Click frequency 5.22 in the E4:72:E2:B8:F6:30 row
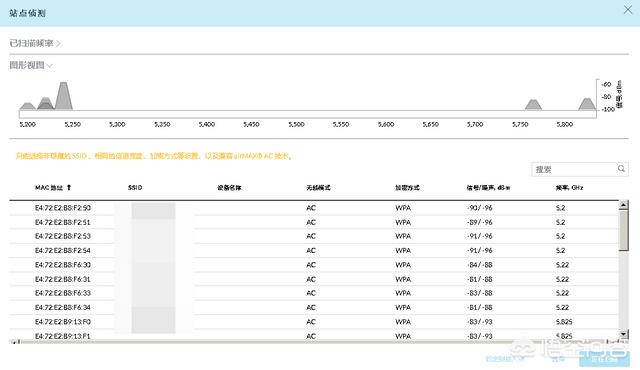The height and width of the screenshot is (370, 640). point(562,265)
